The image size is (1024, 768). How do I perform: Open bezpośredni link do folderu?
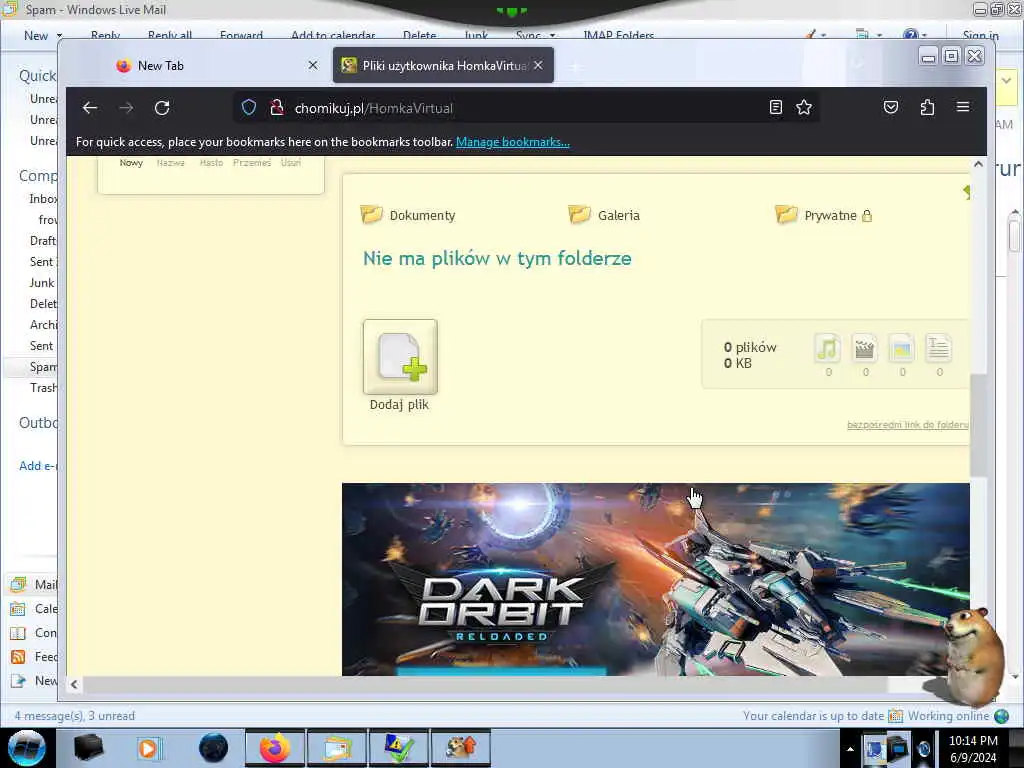click(908, 424)
